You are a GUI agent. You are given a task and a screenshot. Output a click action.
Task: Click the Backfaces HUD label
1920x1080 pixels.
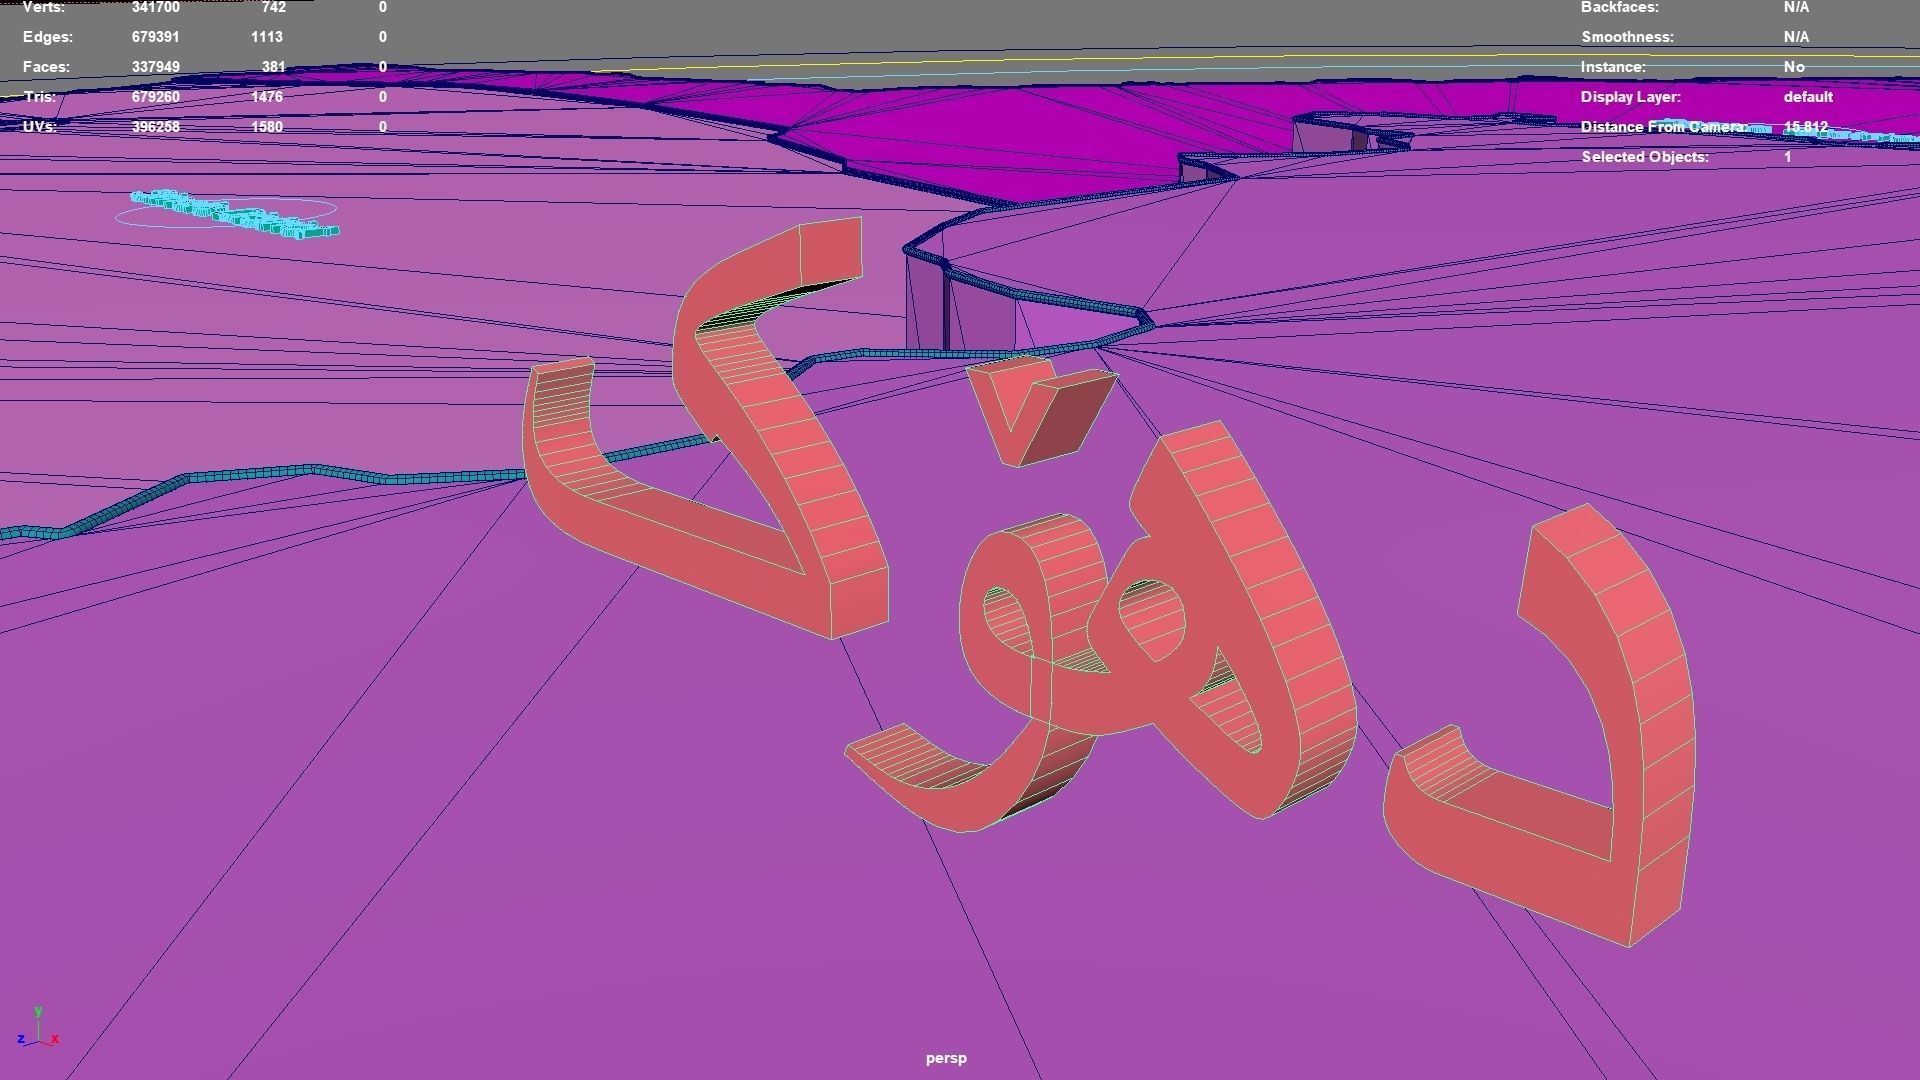pos(1619,7)
